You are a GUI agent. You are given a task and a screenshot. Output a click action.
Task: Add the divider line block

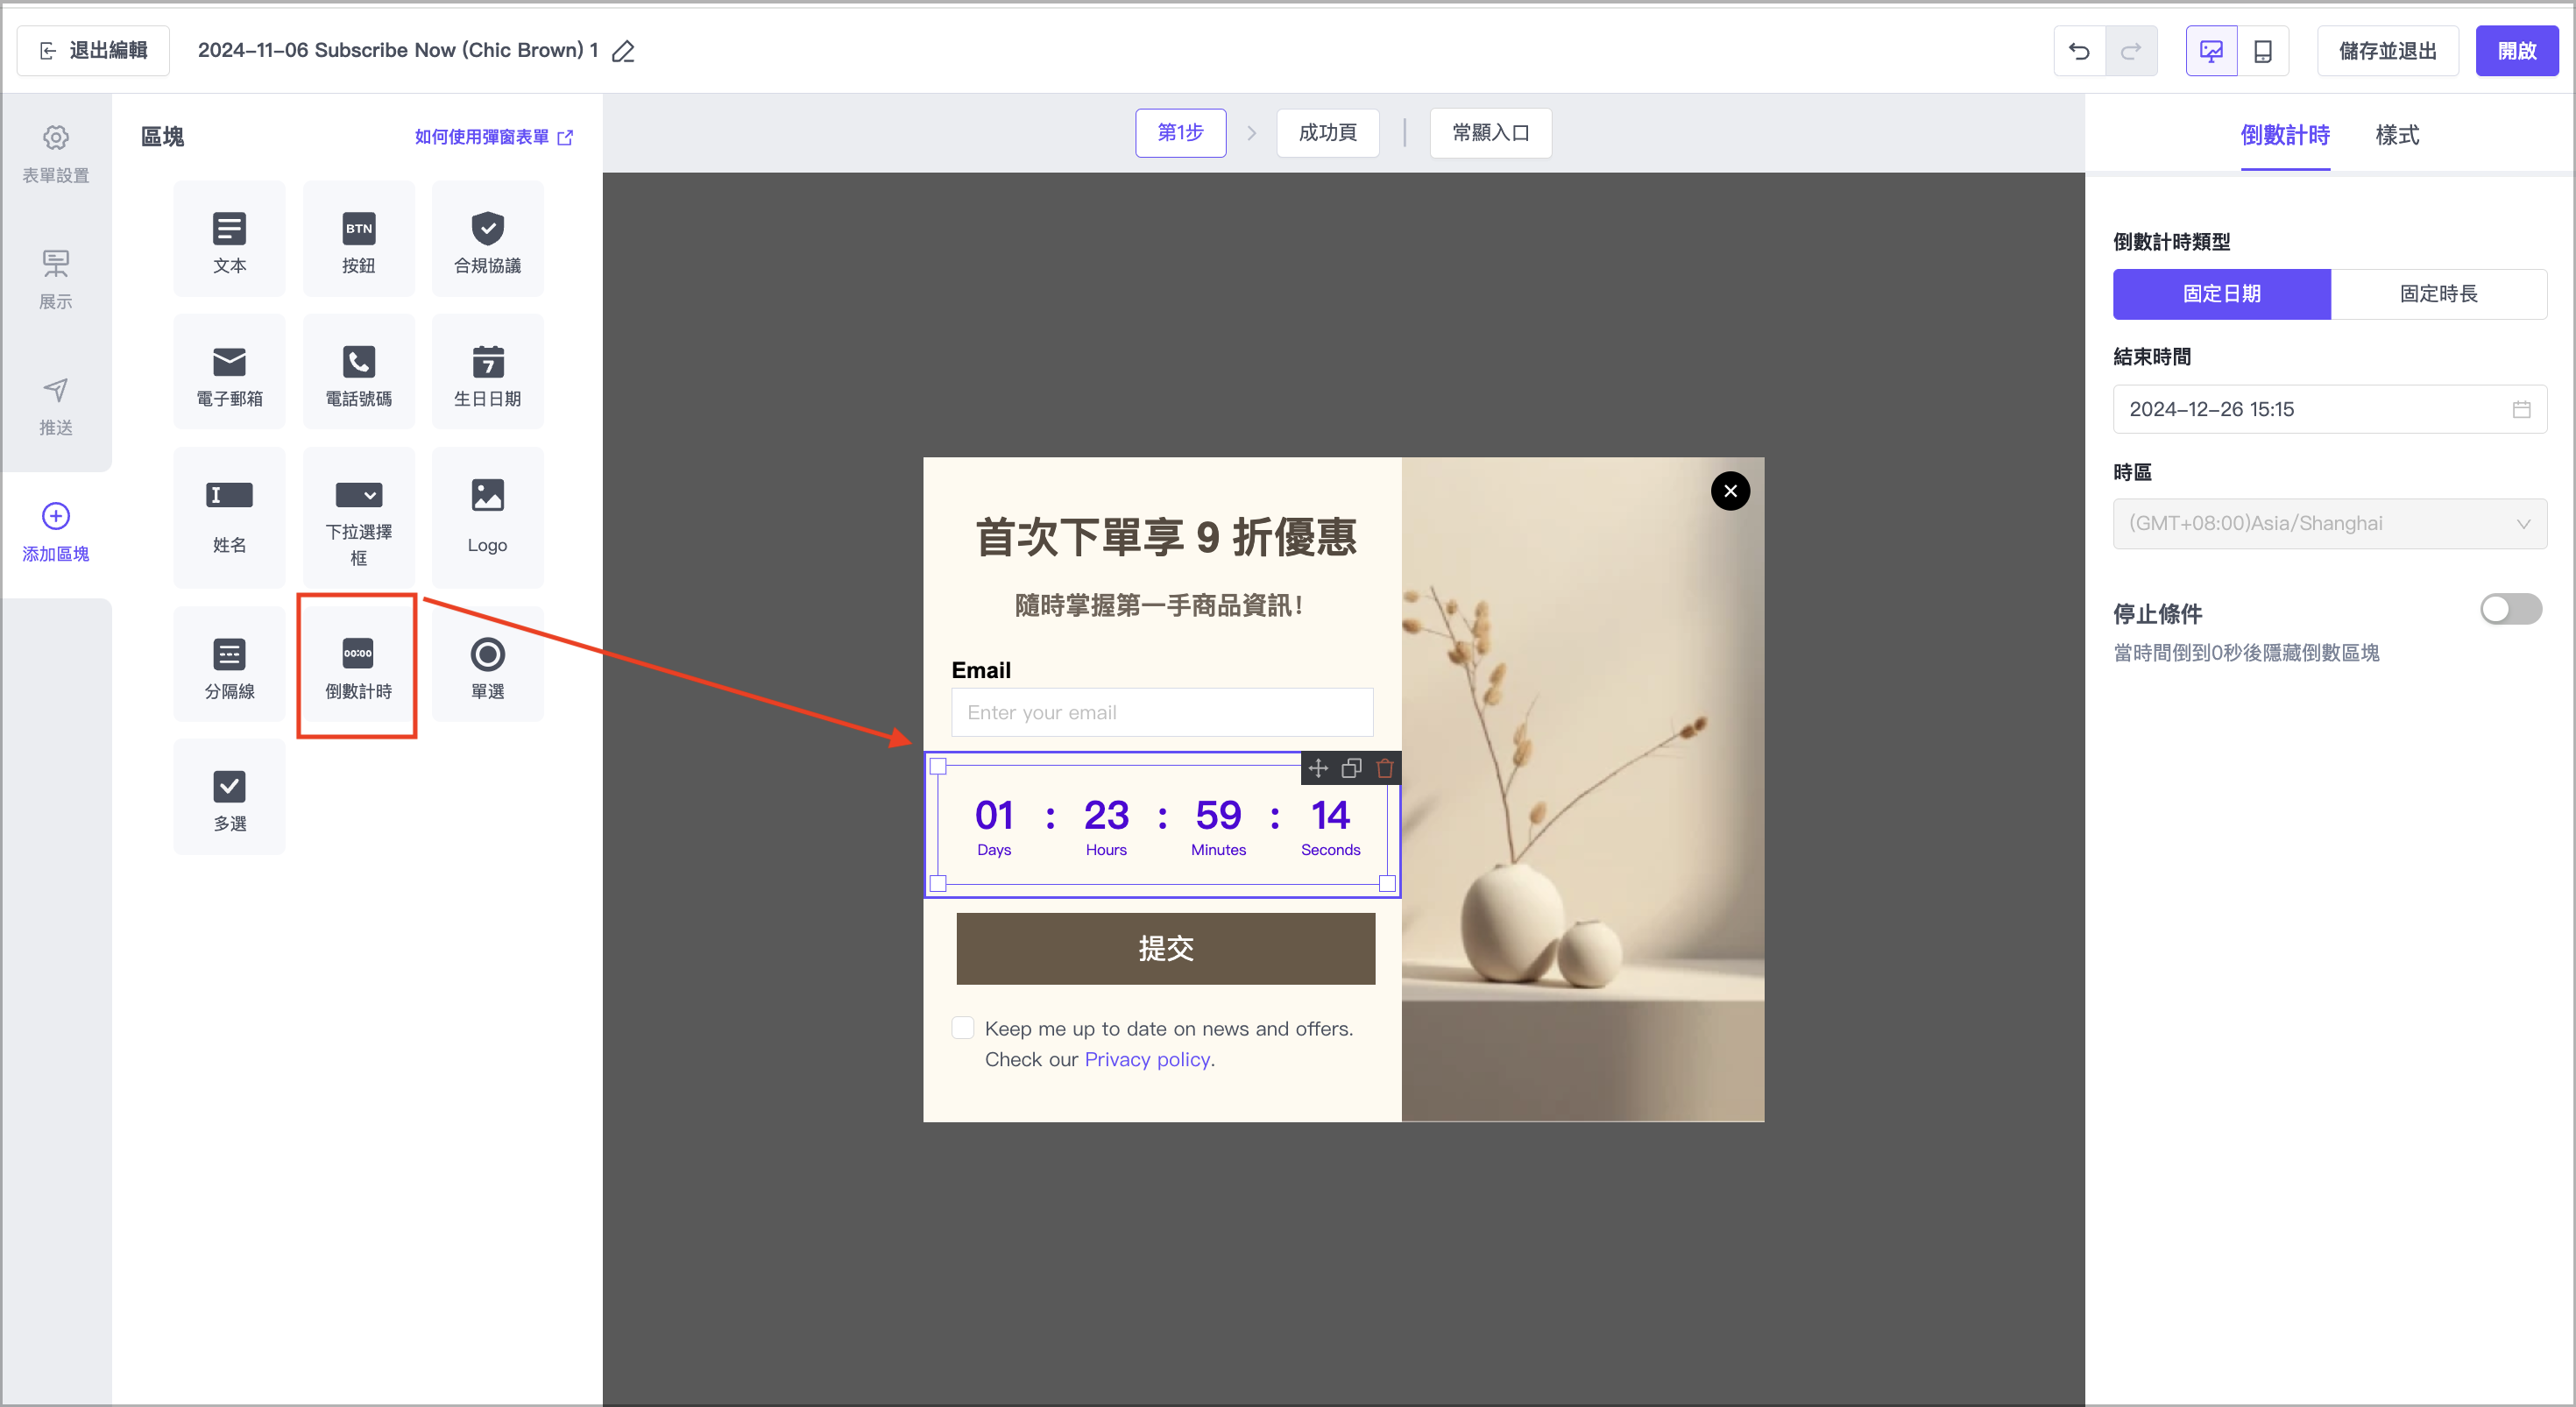229,666
